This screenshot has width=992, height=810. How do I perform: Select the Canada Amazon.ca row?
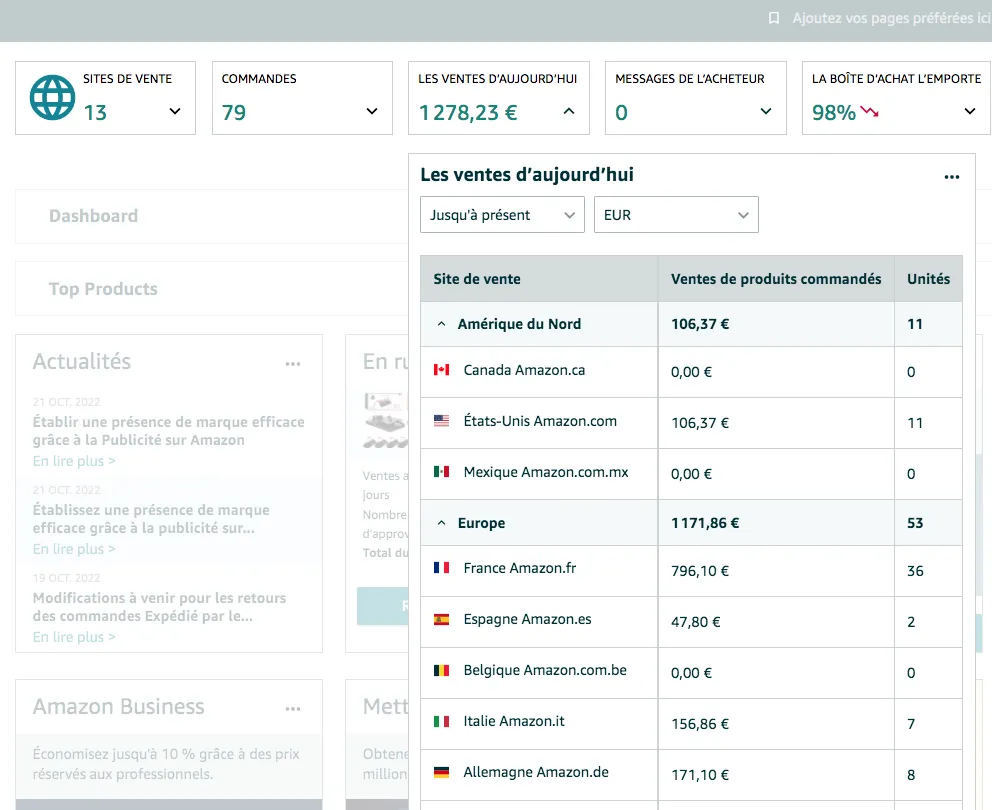point(691,372)
